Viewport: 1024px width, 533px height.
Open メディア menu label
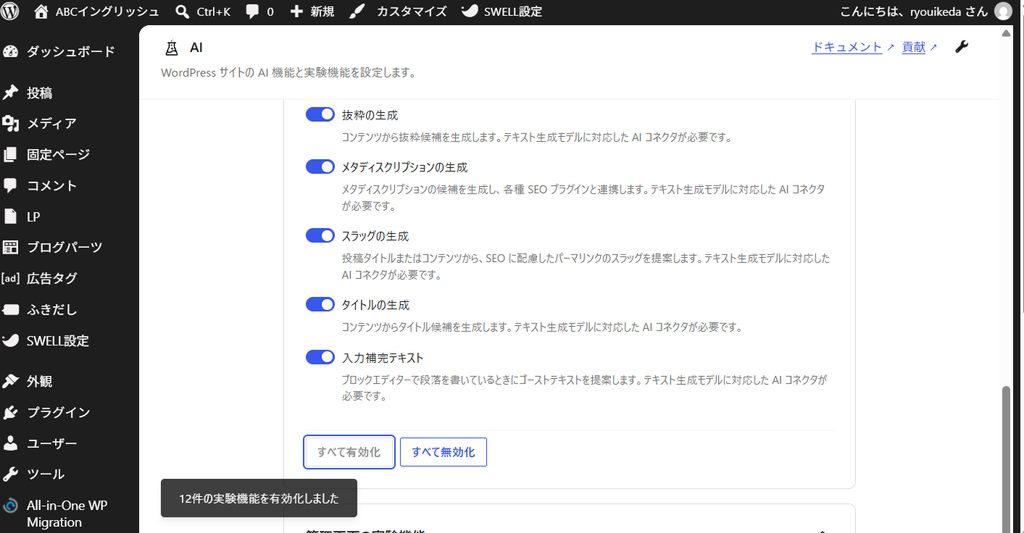(x=52, y=123)
